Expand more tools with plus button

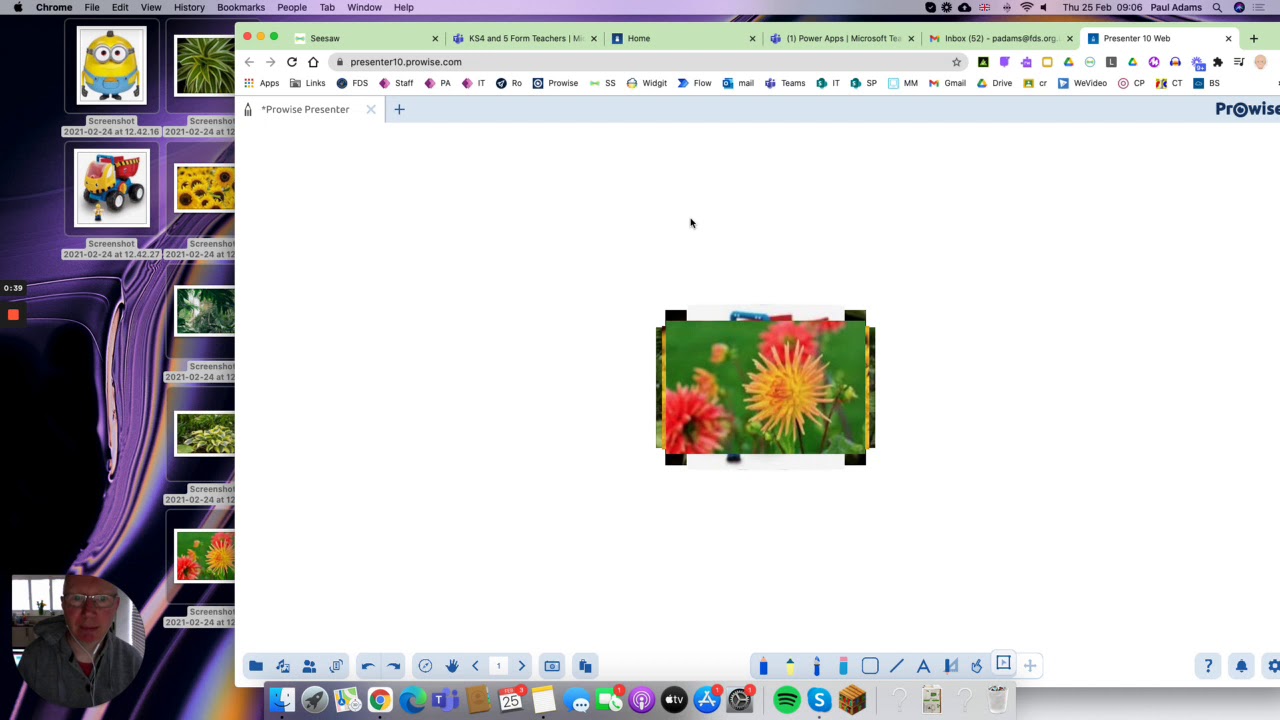[1029, 666]
